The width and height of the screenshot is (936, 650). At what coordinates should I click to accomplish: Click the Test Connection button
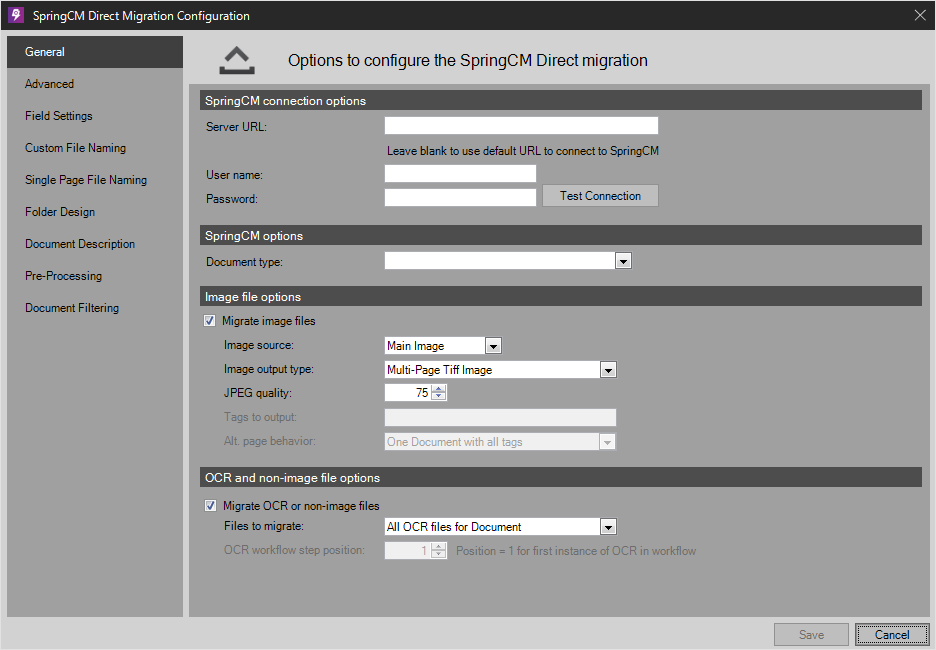(x=601, y=196)
